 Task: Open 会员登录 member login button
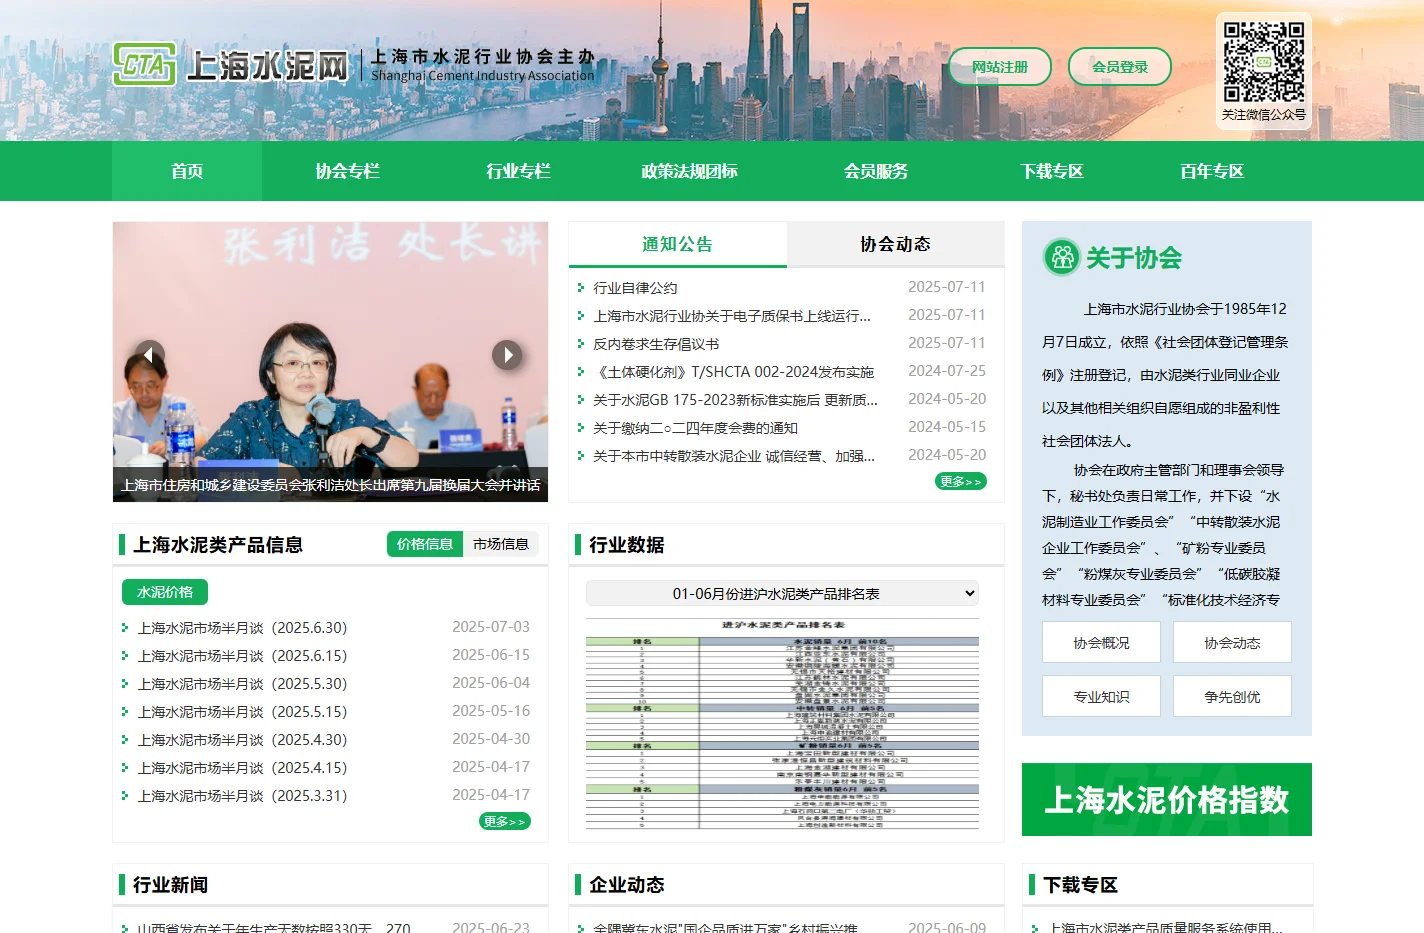pyautogui.click(x=1120, y=67)
